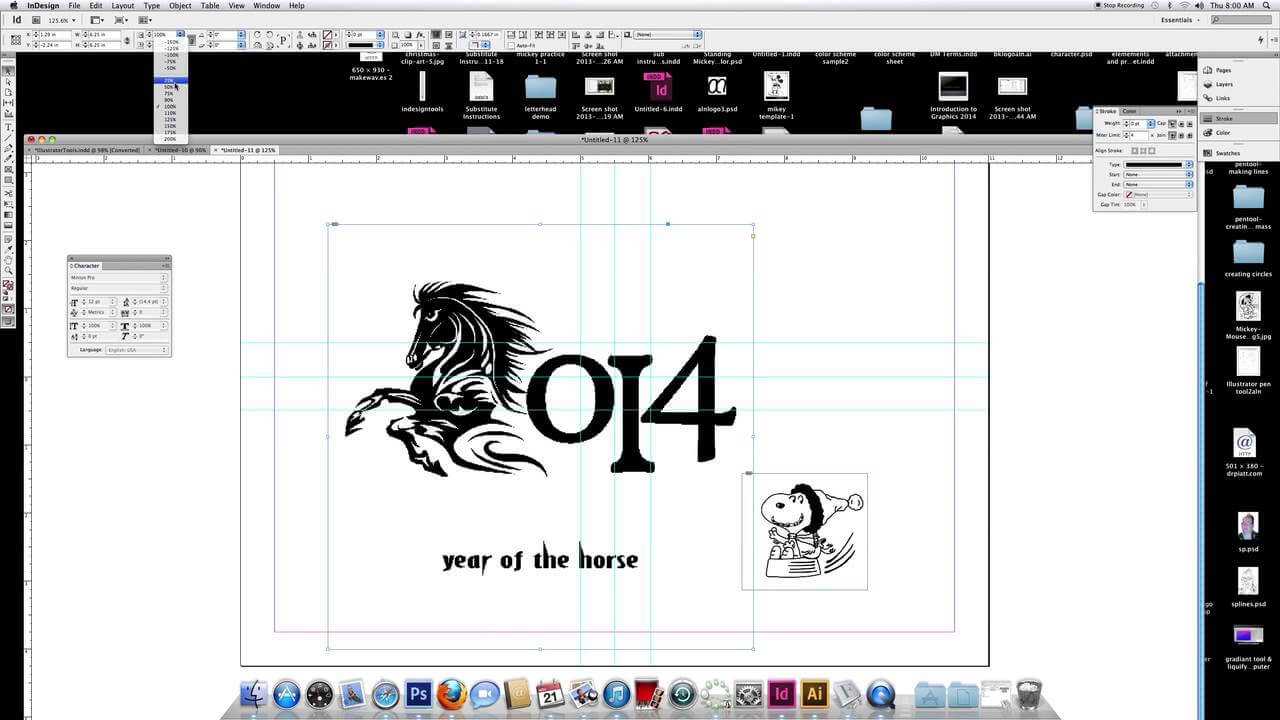Select the Type tool in the toolbox
Image resolution: width=1280 pixels, height=720 pixels.
pos(9,127)
